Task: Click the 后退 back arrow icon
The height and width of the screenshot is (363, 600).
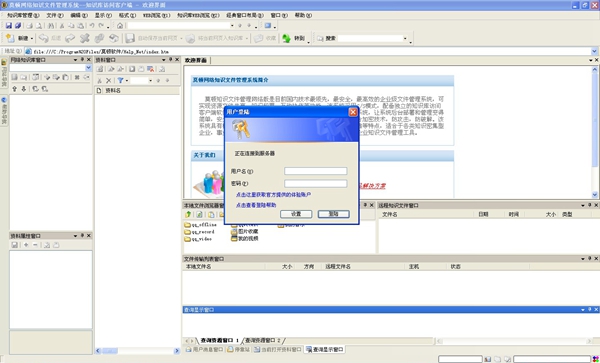Action: 44,38
